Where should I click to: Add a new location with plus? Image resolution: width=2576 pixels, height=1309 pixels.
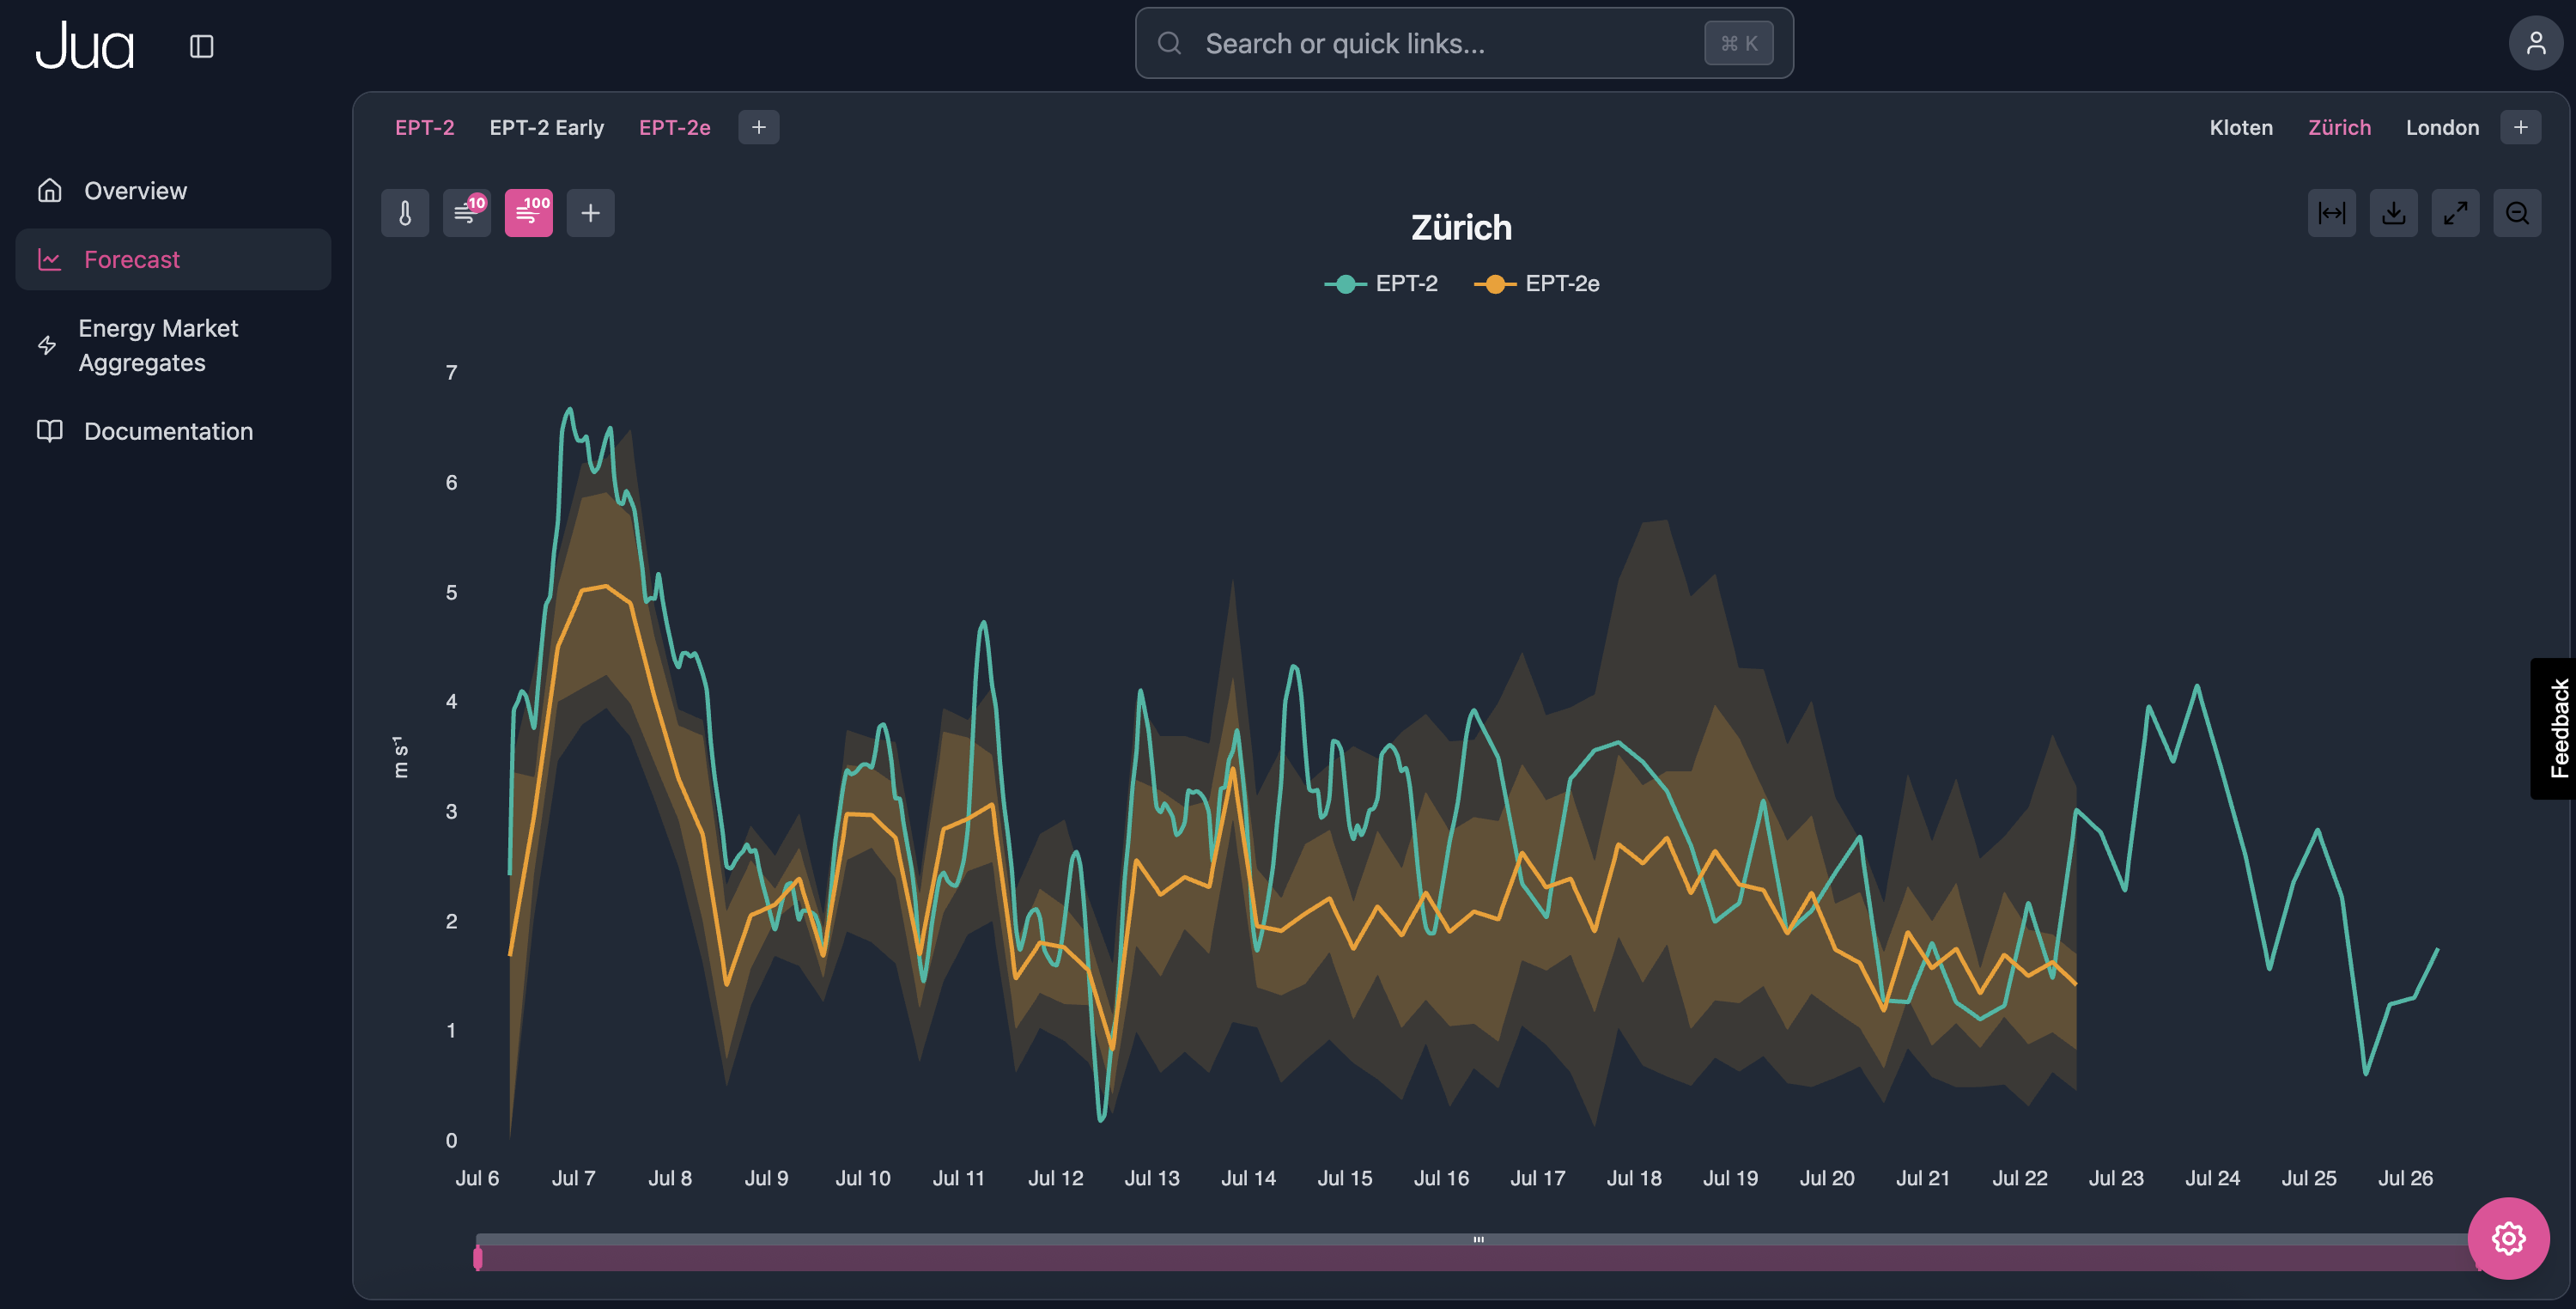click(x=2520, y=127)
